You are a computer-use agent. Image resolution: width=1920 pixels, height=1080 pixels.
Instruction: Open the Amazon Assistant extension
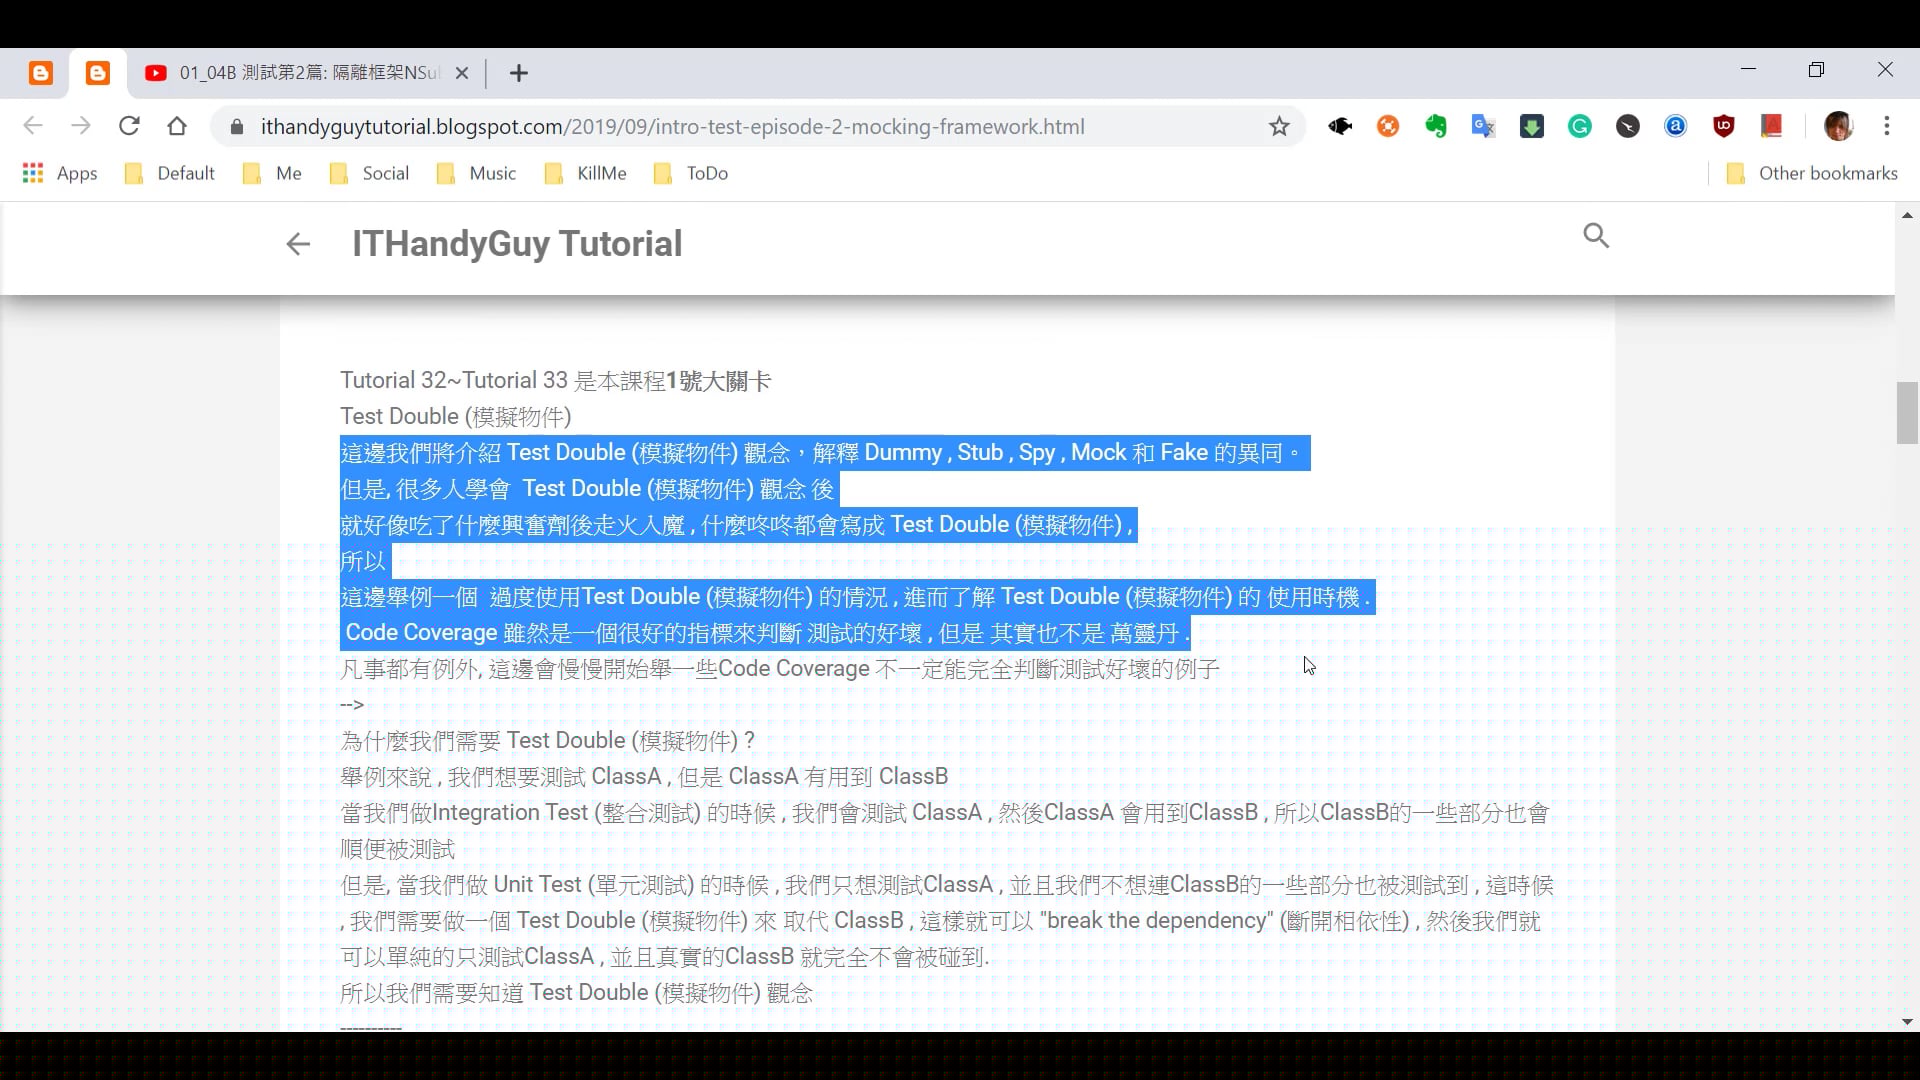click(x=1675, y=126)
